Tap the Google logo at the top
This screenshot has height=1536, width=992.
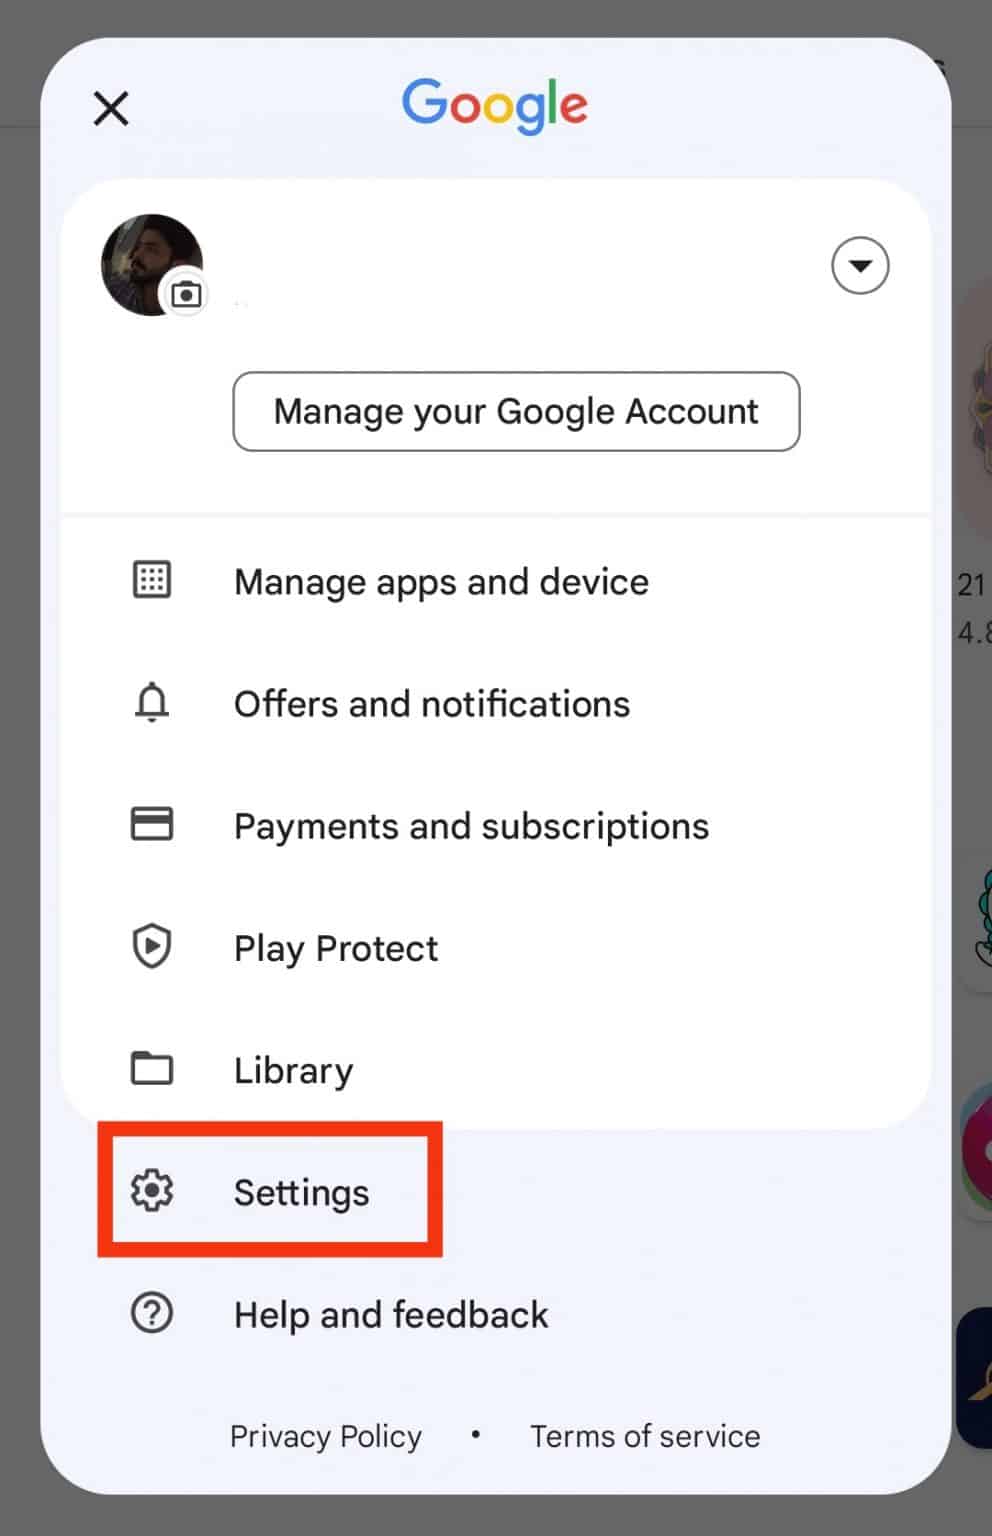[494, 105]
